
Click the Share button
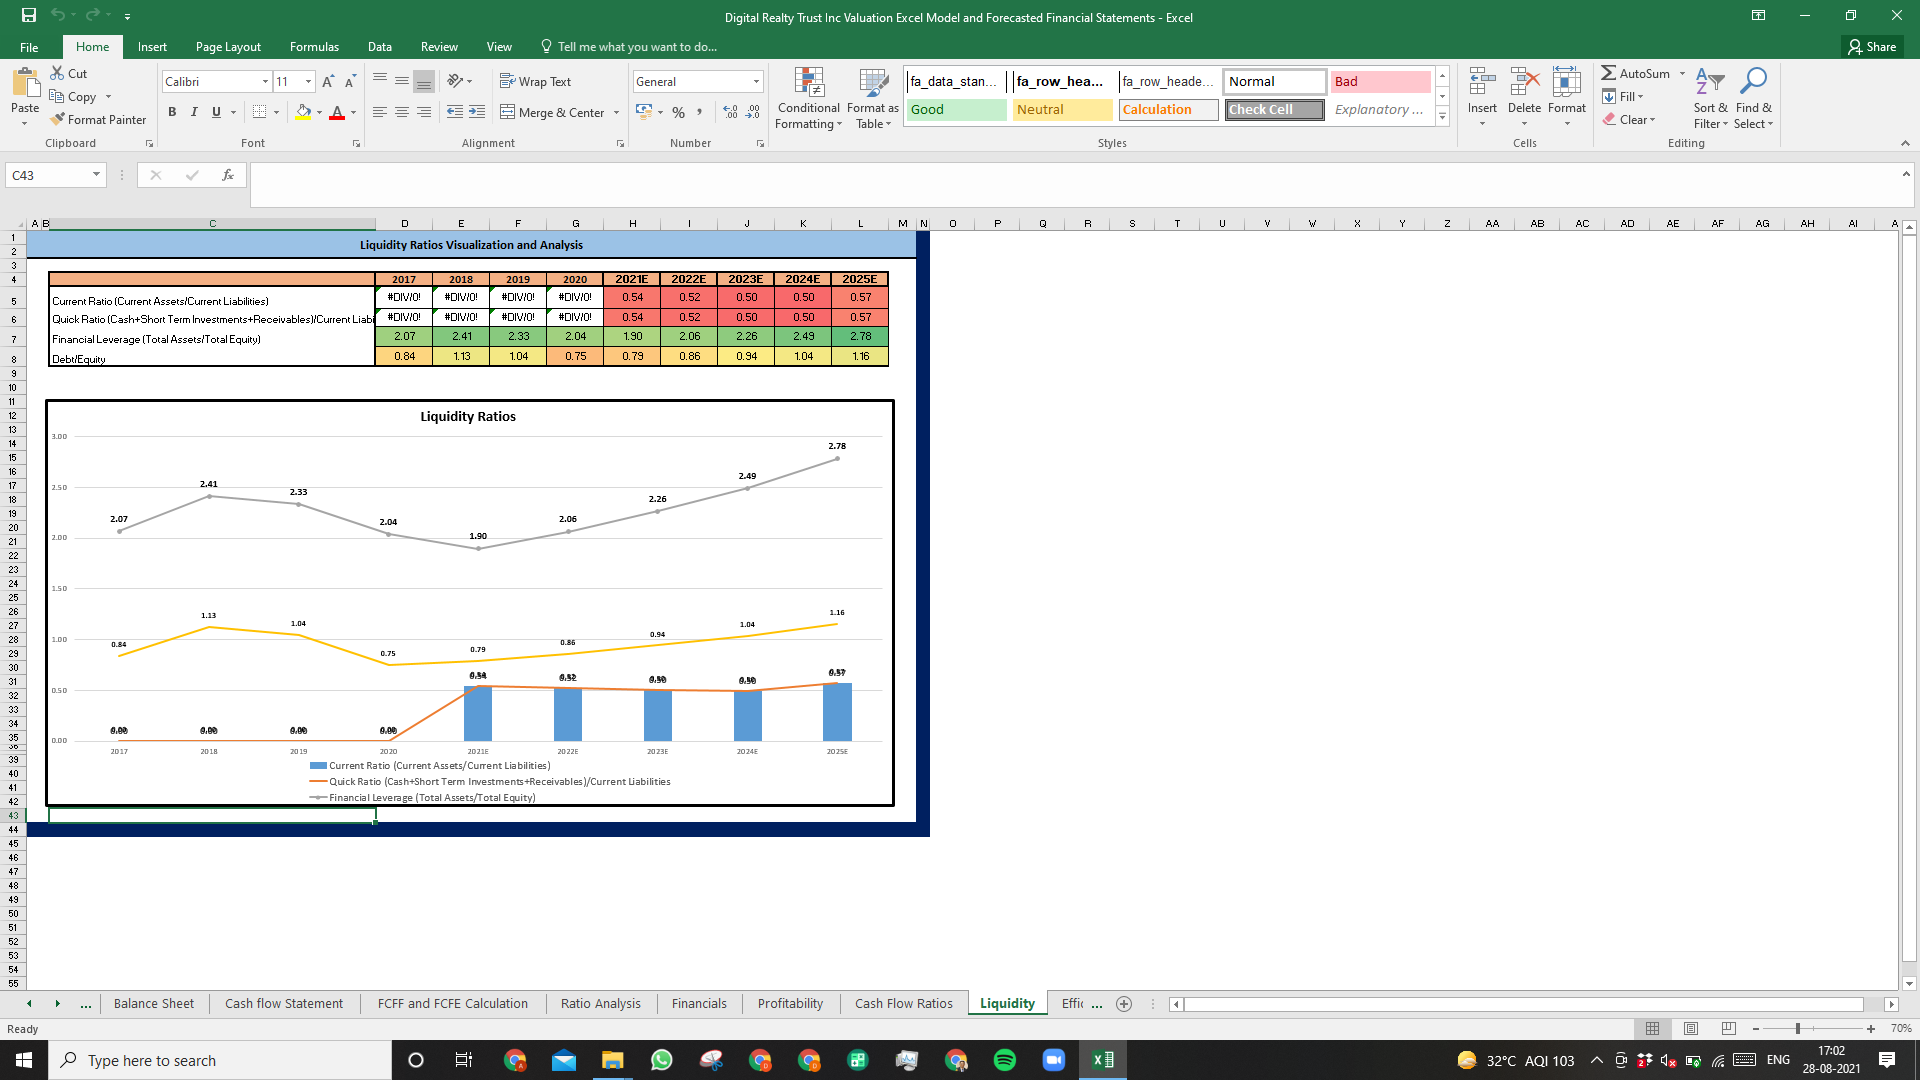pyautogui.click(x=1872, y=47)
